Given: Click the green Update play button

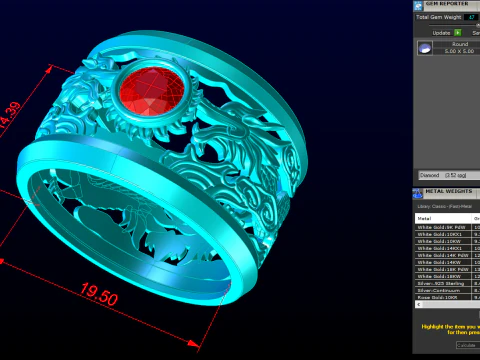Looking at the screenshot, I should [x=458, y=33].
